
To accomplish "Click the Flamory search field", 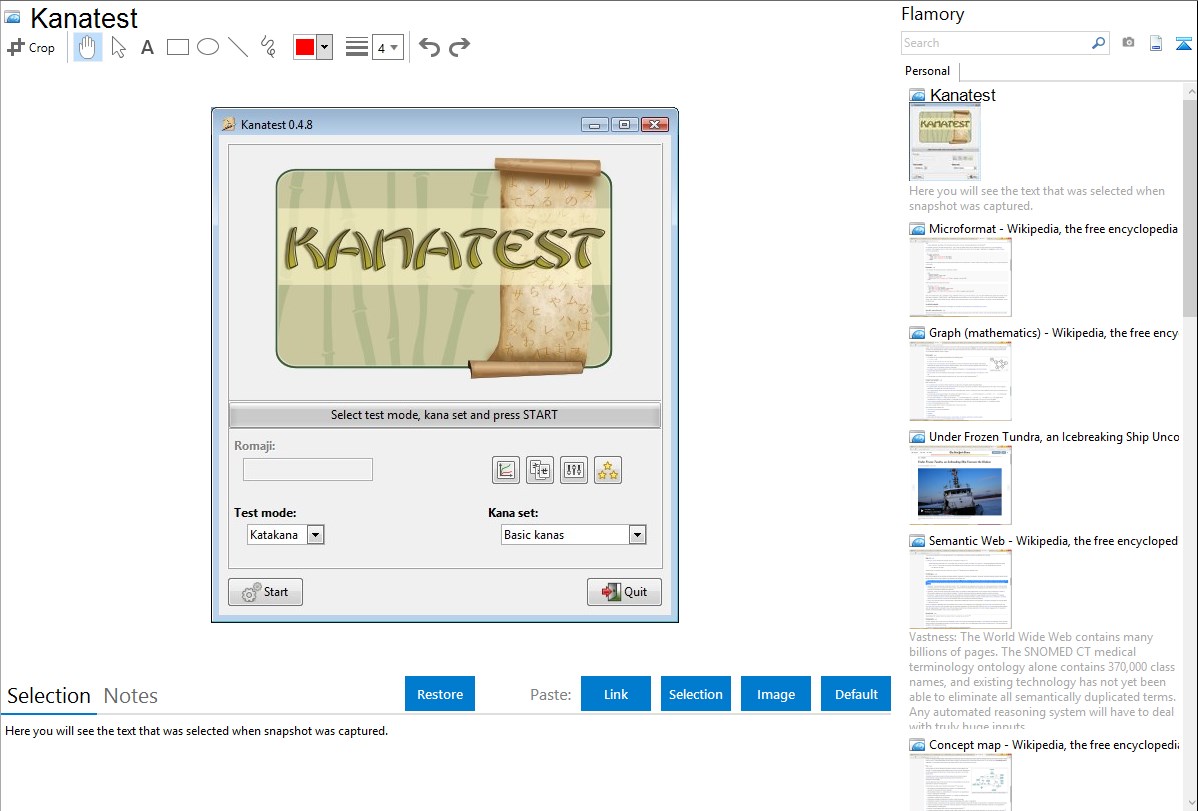I will [x=995, y=43].
